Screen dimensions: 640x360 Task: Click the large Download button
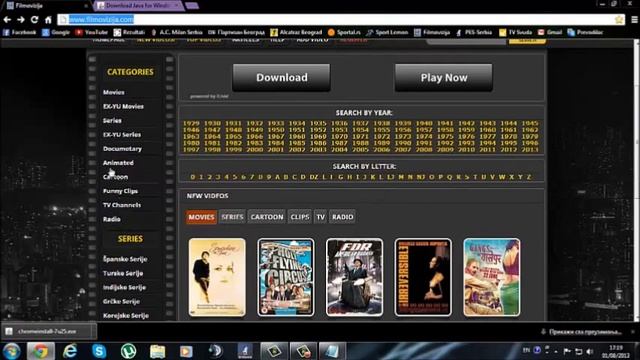click(282, 78)
